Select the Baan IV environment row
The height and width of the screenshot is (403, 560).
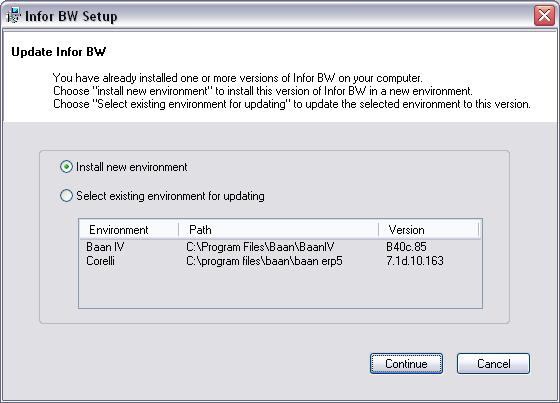280,247
